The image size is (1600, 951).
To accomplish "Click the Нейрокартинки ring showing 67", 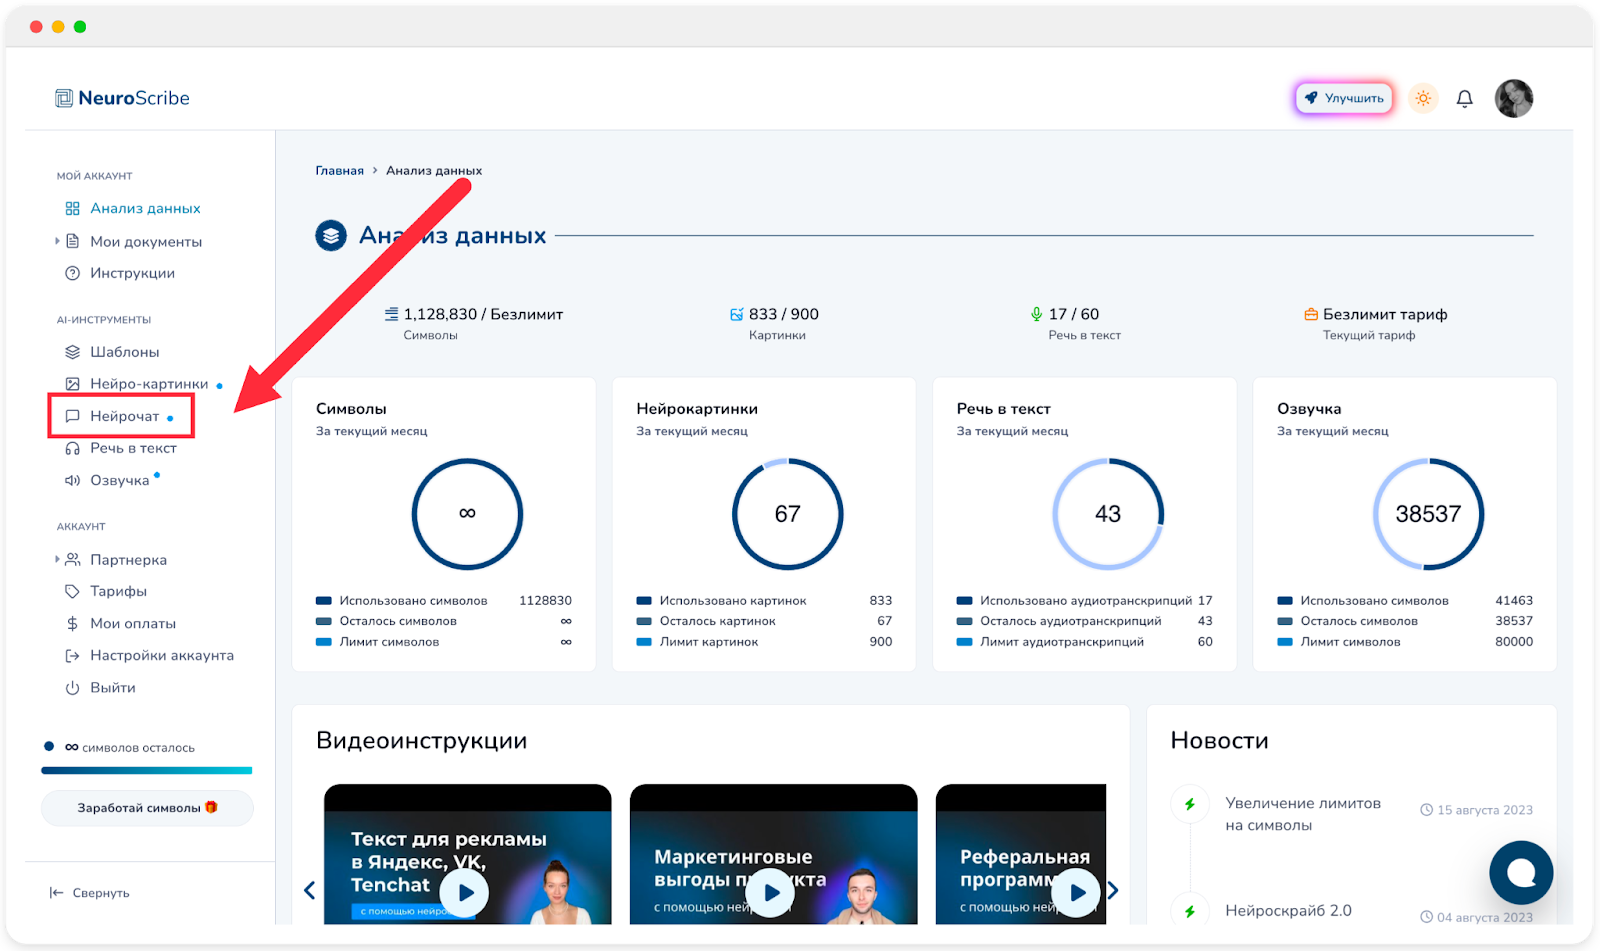I will point(788,514).
